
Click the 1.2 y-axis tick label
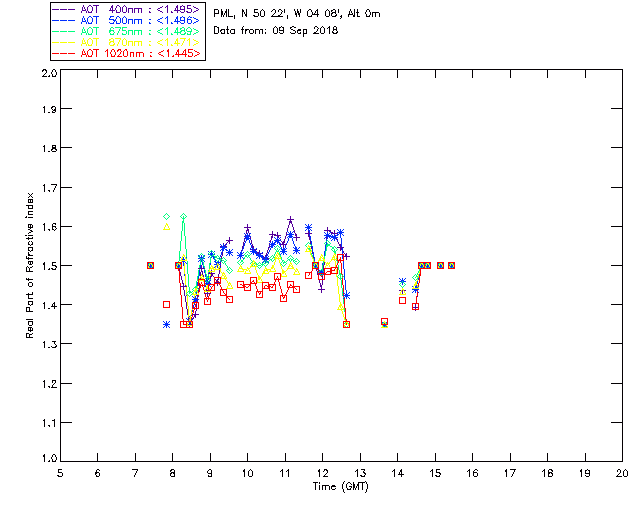click(x=49, y=384)
